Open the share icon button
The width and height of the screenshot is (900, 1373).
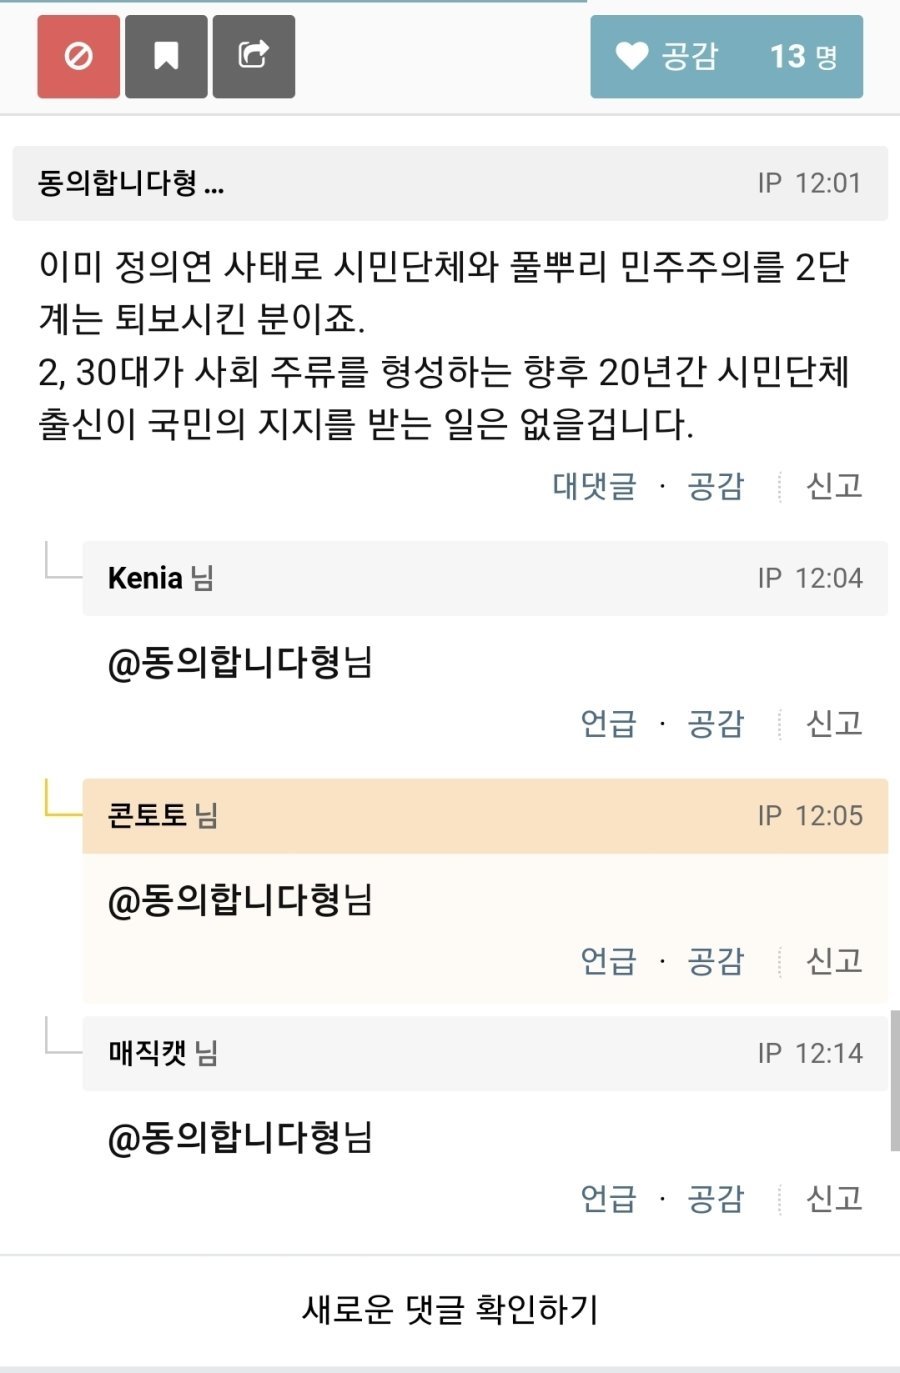(253, 56)
